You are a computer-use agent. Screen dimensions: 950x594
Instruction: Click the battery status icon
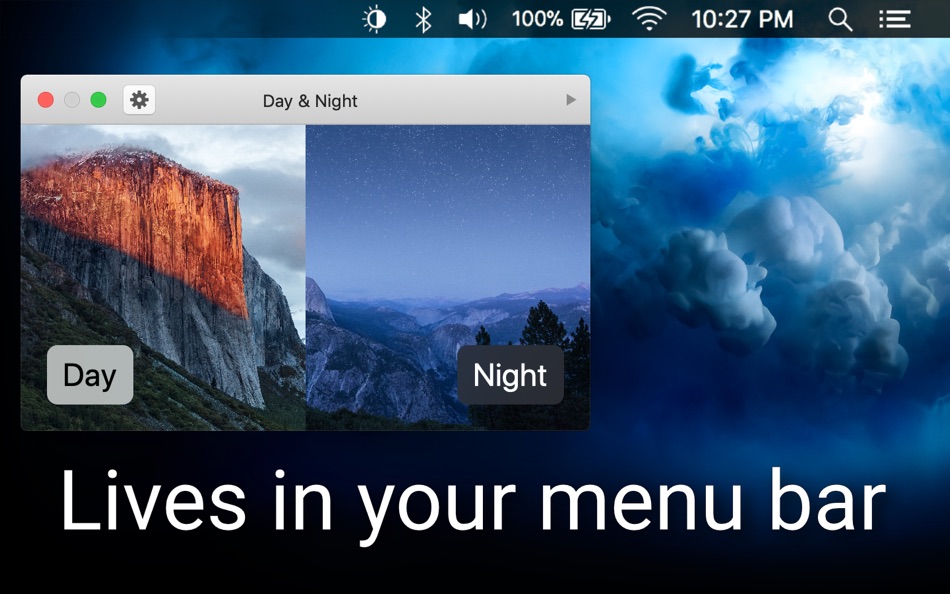[x=591, y=19]
